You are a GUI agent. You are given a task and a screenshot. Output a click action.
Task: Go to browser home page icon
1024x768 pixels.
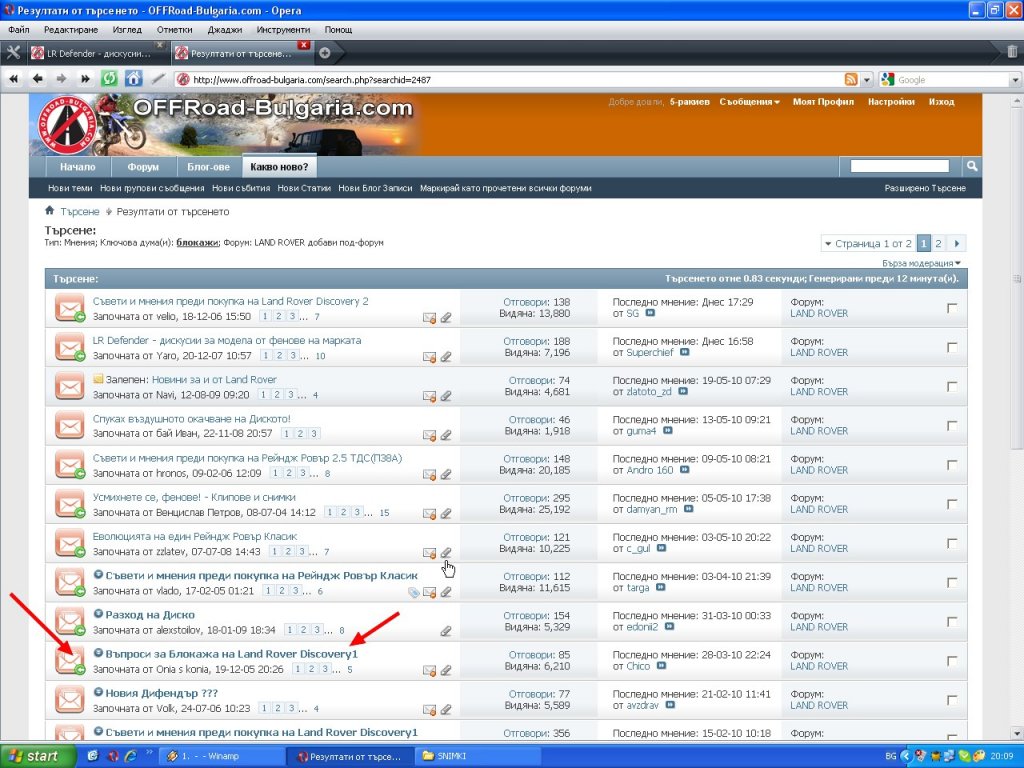(133, 79)
